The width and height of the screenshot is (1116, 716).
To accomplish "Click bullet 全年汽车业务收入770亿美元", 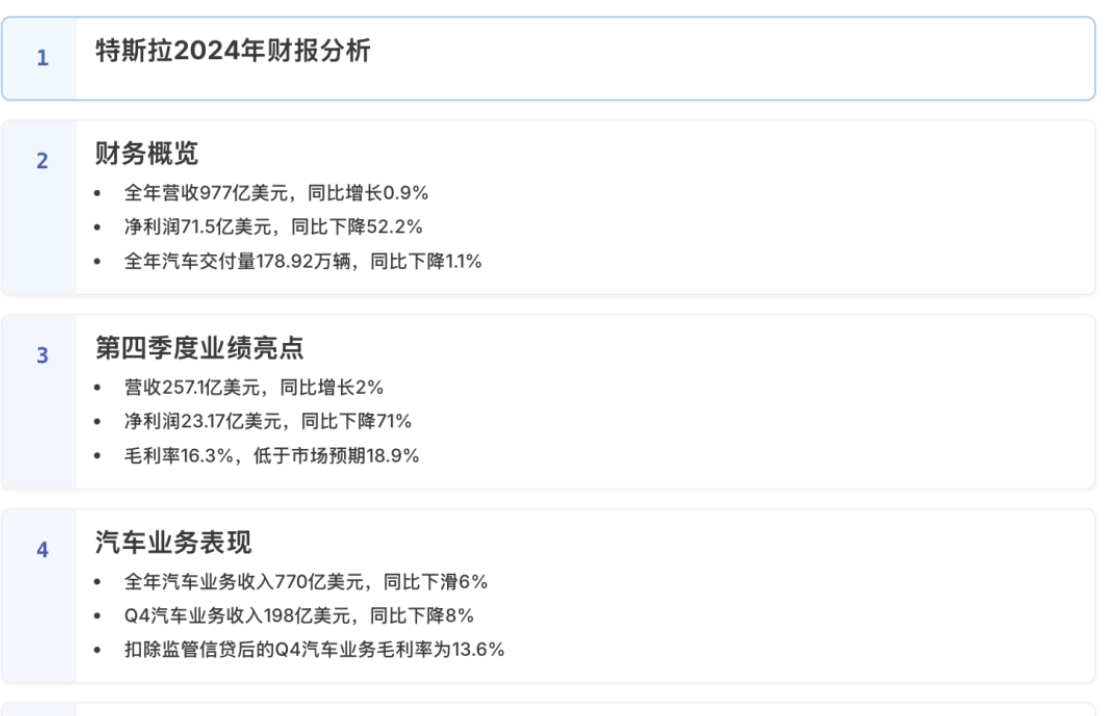I will coord(306,582).
